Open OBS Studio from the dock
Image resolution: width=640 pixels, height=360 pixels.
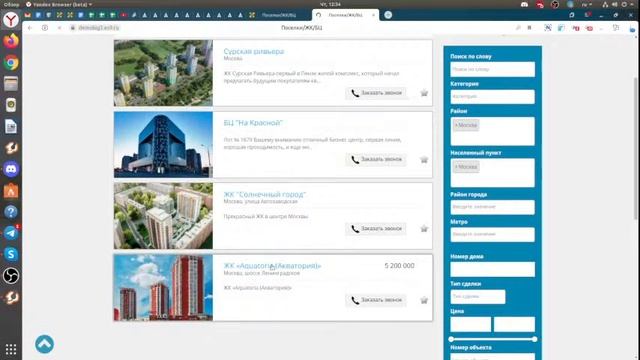[11, 276]
